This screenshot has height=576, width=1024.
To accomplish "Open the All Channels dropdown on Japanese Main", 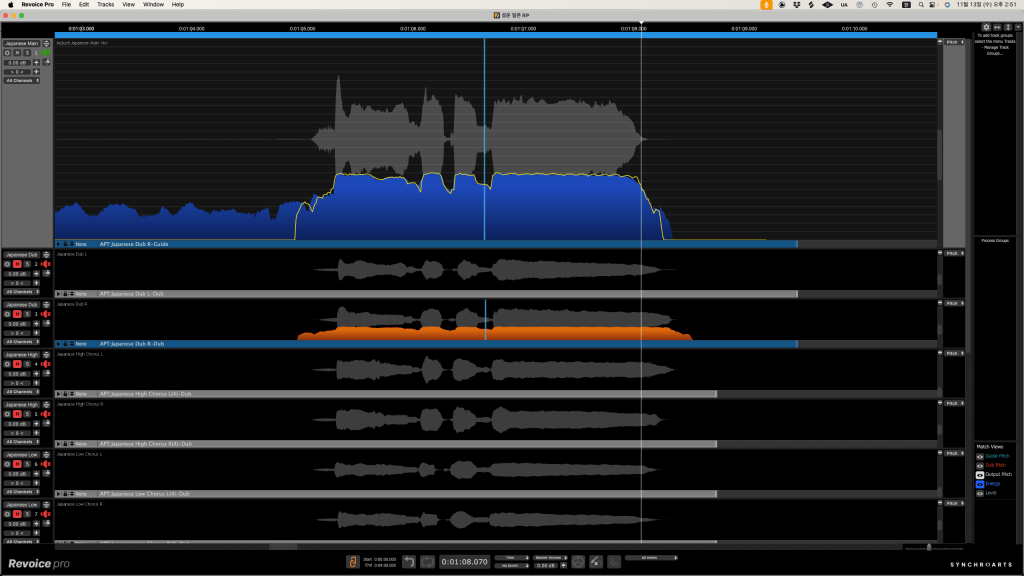I will click(x=20, y=81).
